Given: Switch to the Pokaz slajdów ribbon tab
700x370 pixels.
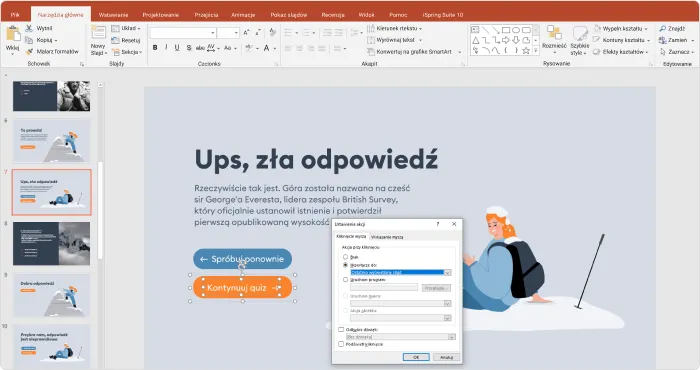Looking at the screenshot, I should click(288, 15).
